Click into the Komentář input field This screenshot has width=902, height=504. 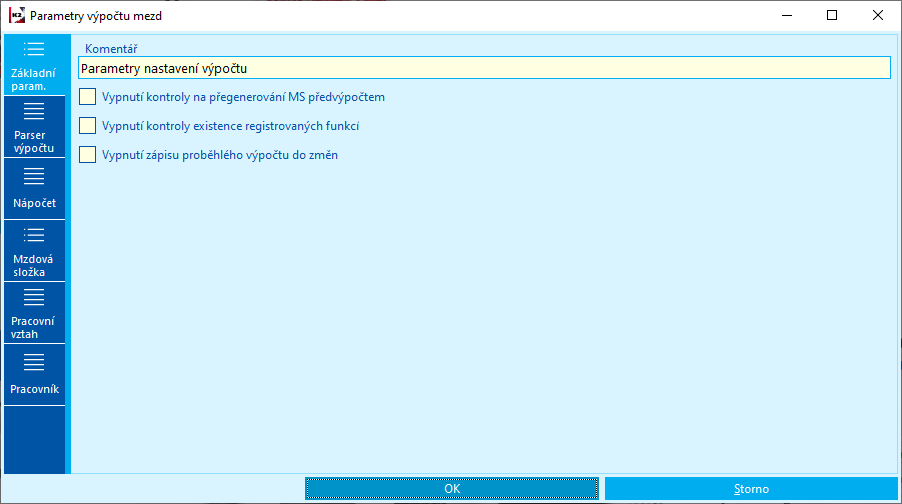[x=484, y=68]
